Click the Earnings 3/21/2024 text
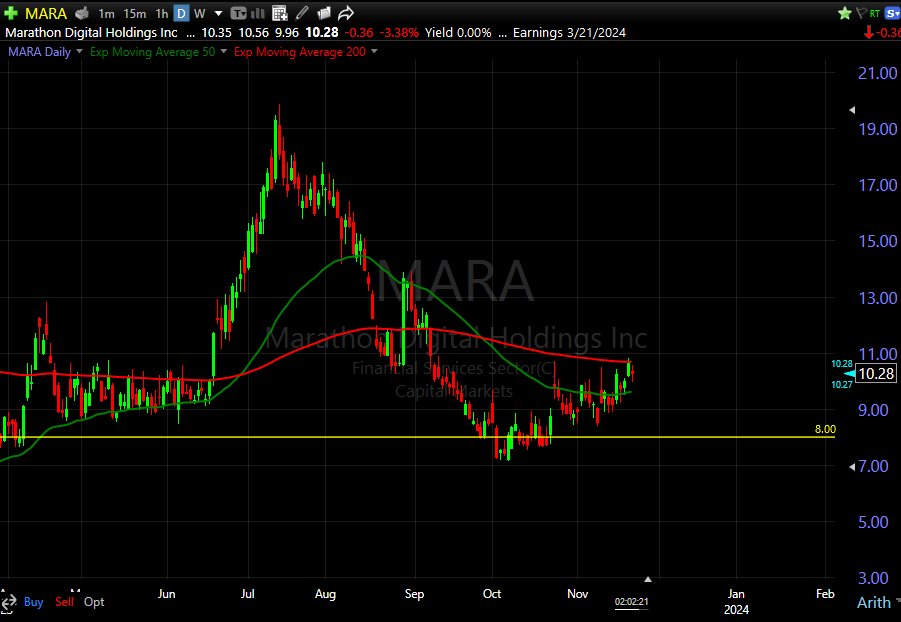 pos(569,33)
